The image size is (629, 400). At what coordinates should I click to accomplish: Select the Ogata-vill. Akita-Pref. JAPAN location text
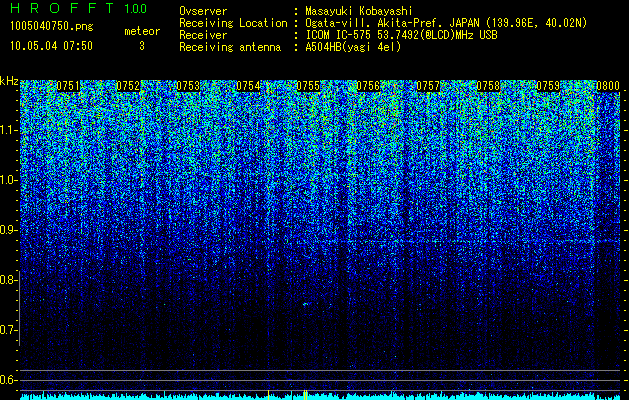pos(446,24)
